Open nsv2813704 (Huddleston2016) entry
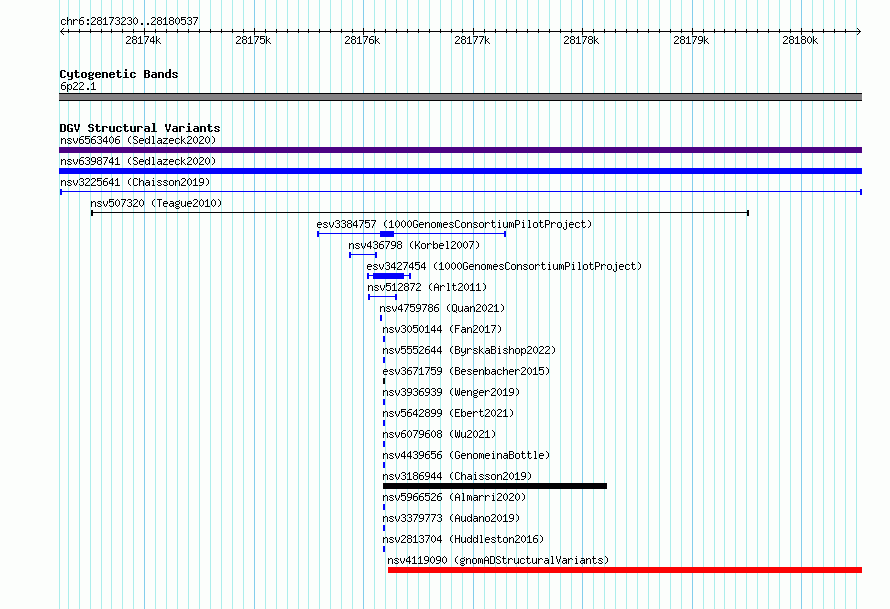This screenshot has width=890, height=609. coord(463,539)
